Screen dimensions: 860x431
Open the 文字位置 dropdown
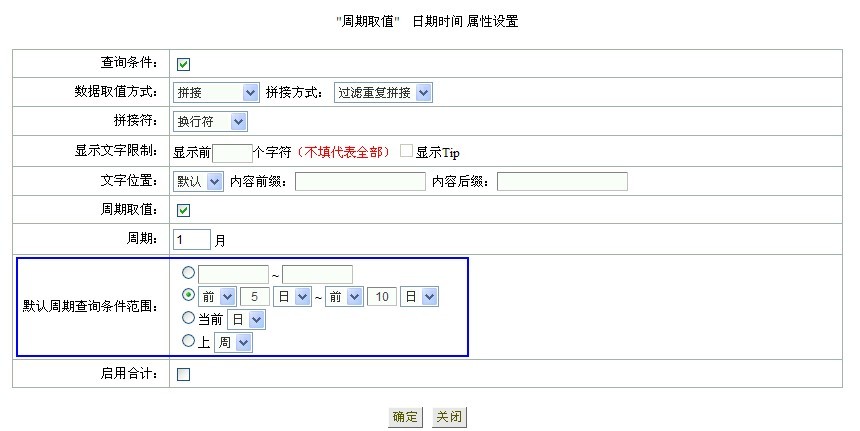click(x=198, y=182)
